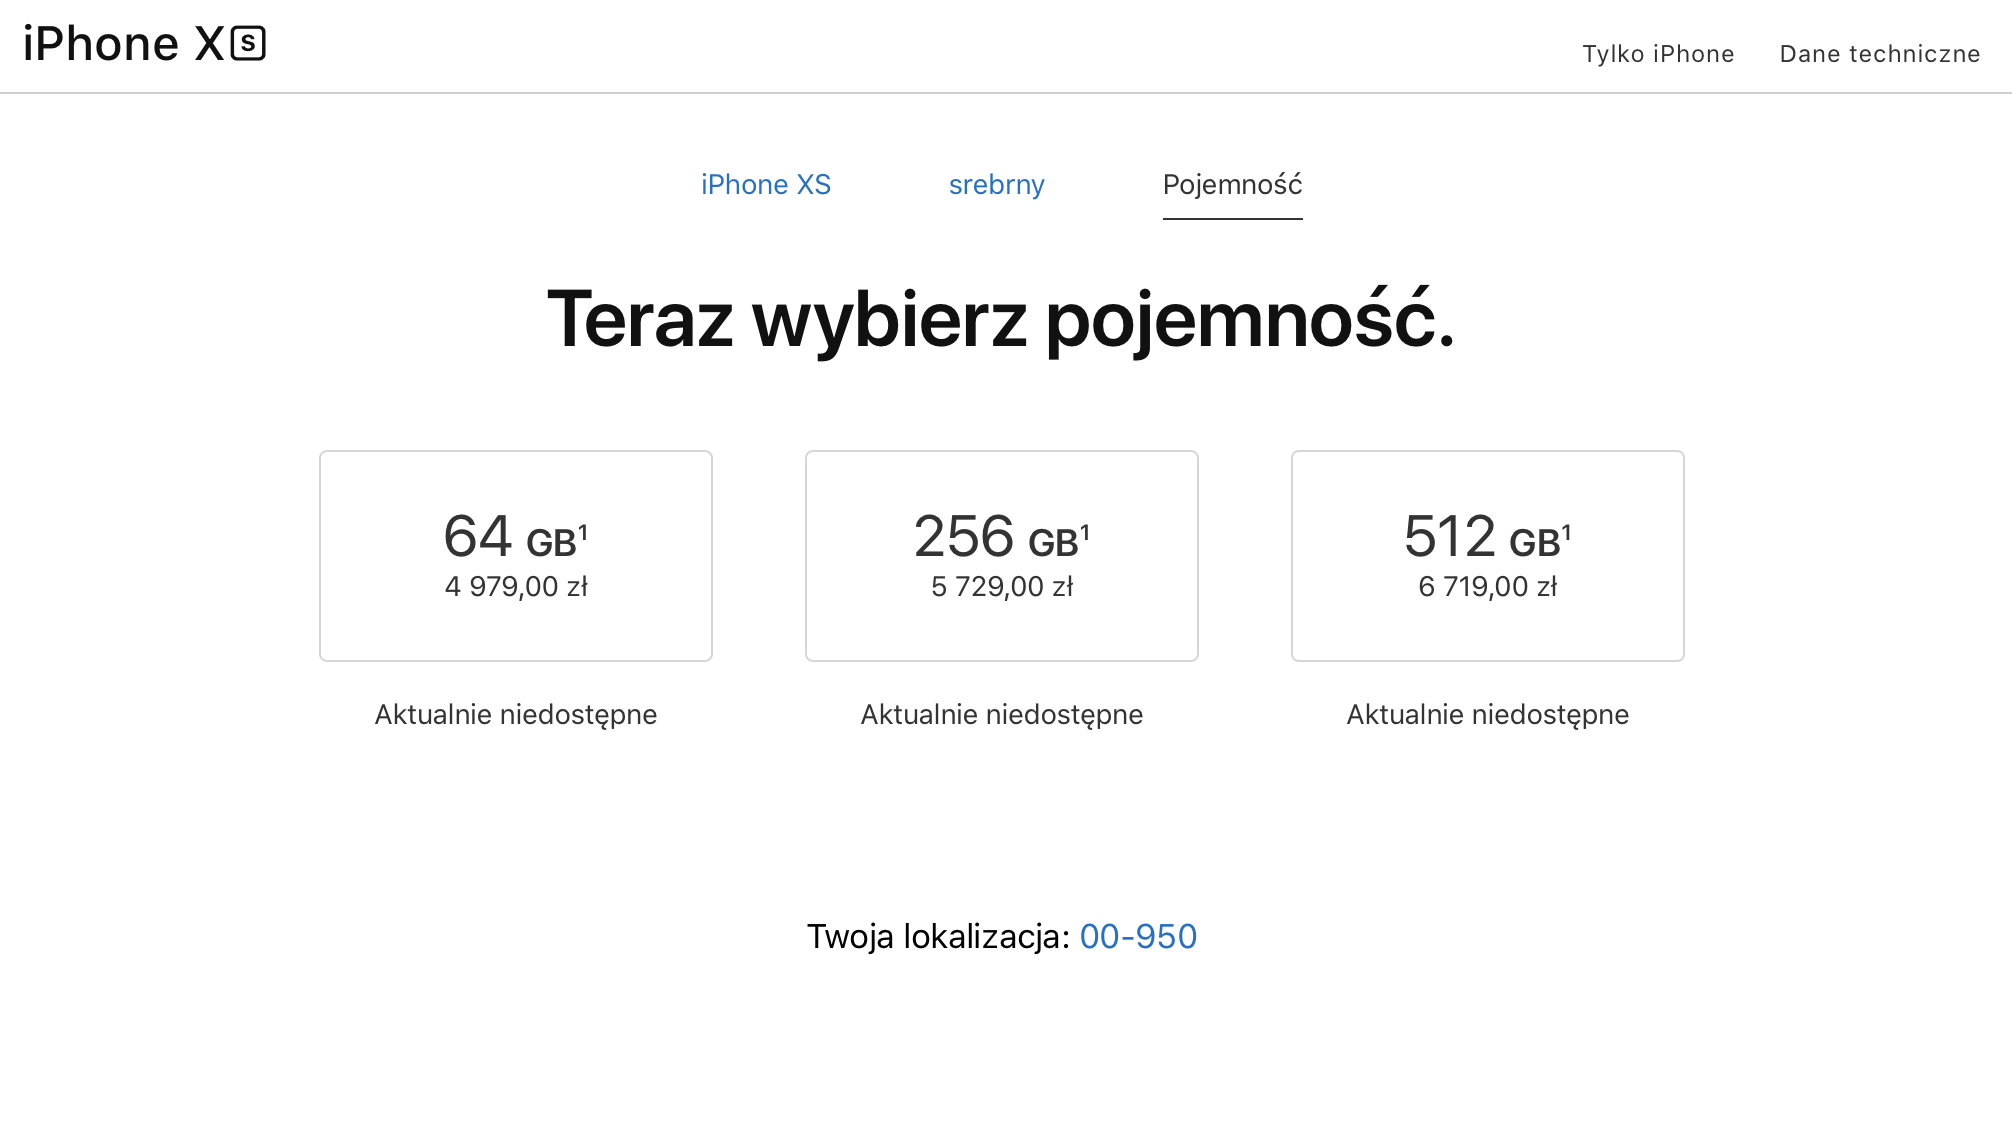Select the Pojemność step tab
This screenshot has width=2012, height=1126.
[x=1232, y=185]
